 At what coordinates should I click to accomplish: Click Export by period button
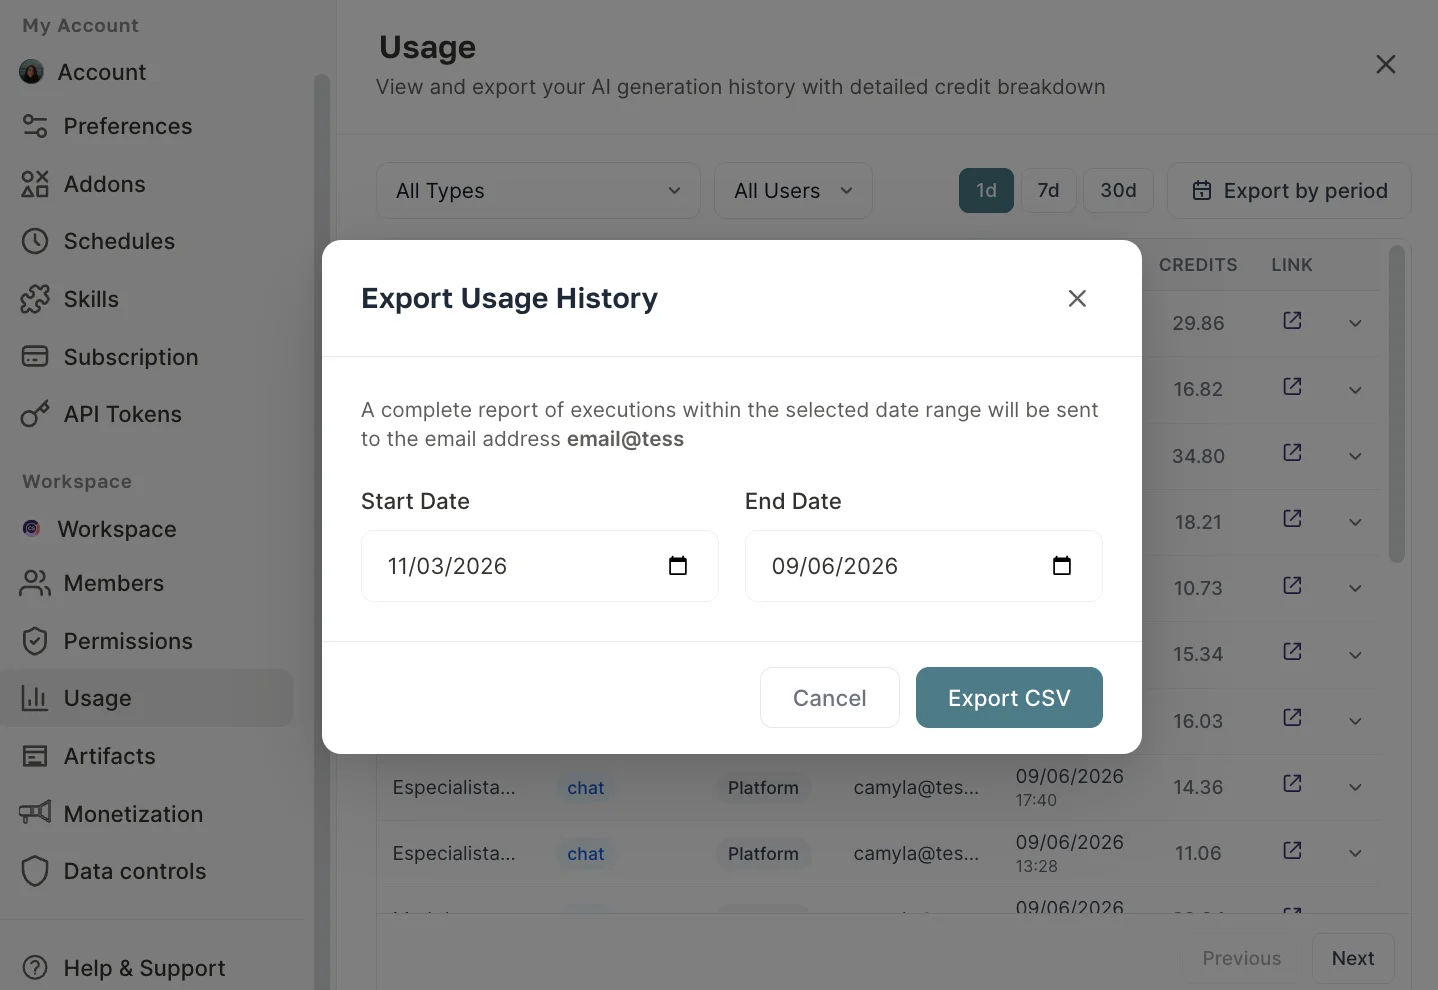pos(1289,190)
